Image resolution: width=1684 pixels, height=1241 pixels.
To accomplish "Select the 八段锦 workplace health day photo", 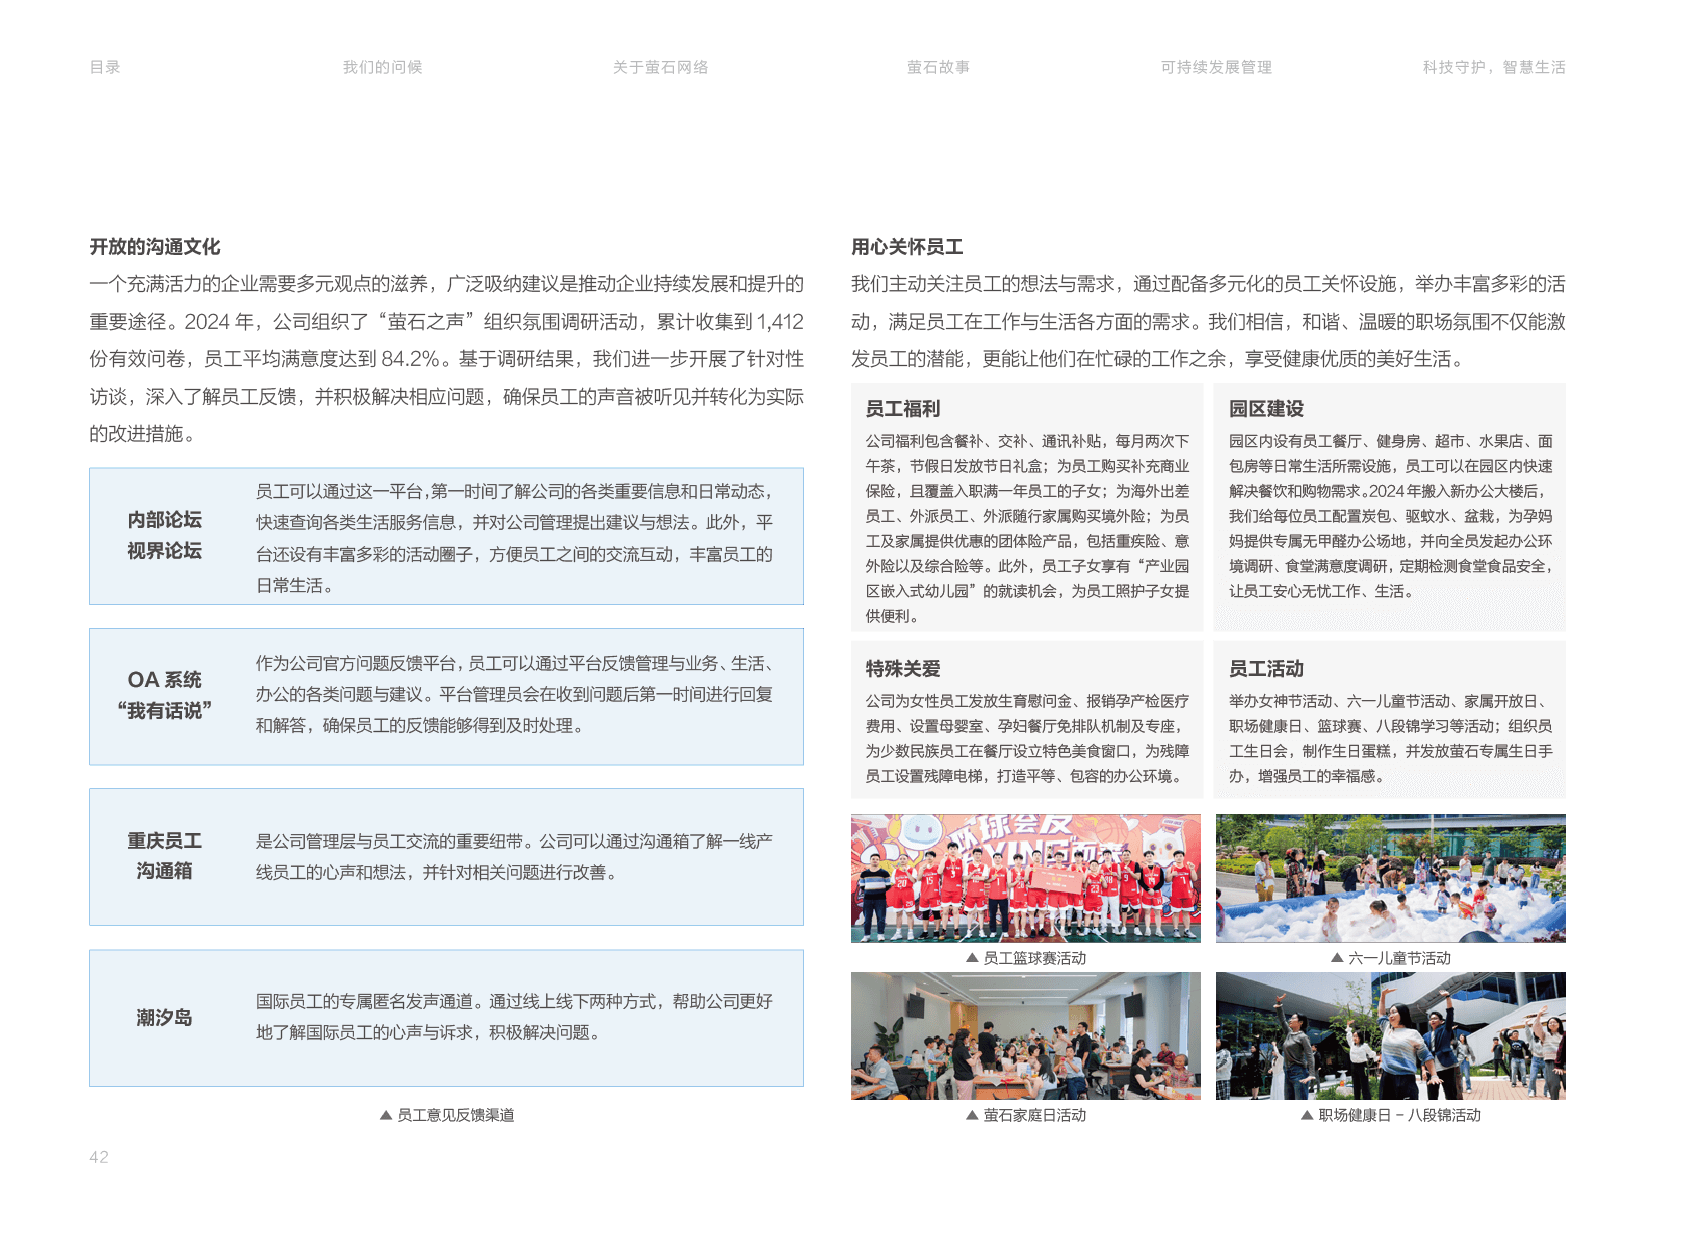I will point(1390,1036).
